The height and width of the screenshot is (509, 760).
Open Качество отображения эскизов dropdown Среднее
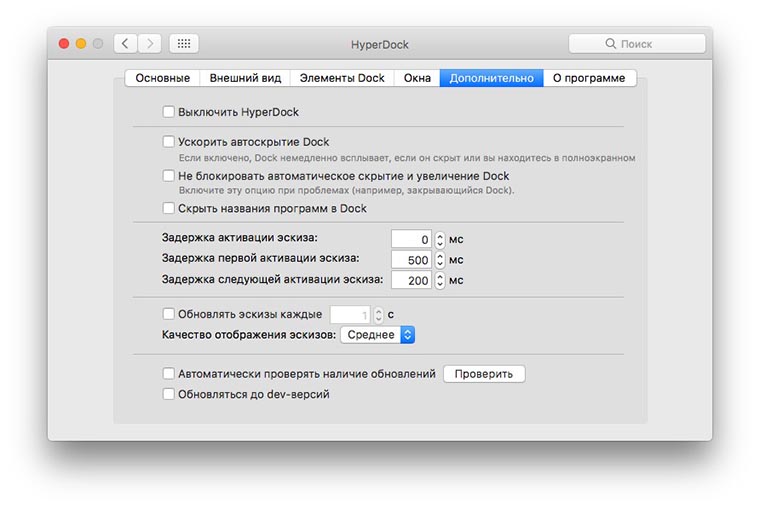click(x=378, y=335)
